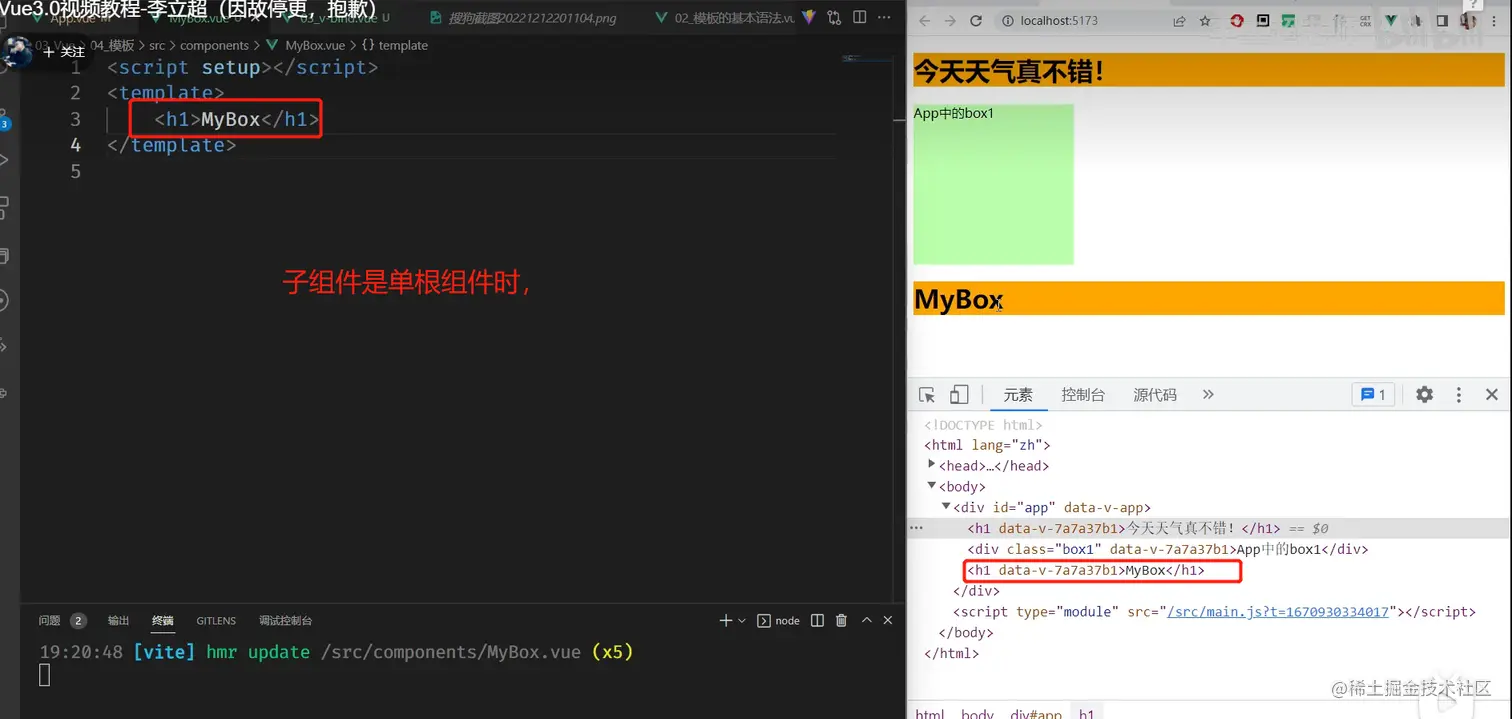Image resolution: width=1512 pixels, height=719 pixels.
Task: Click the browser forward arrow
Action: (x=950, y=21)
